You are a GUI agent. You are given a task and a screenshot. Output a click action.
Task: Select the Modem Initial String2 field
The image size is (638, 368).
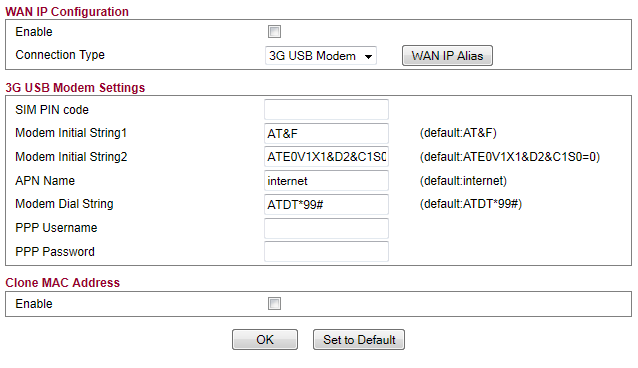(x=326, y=157)
